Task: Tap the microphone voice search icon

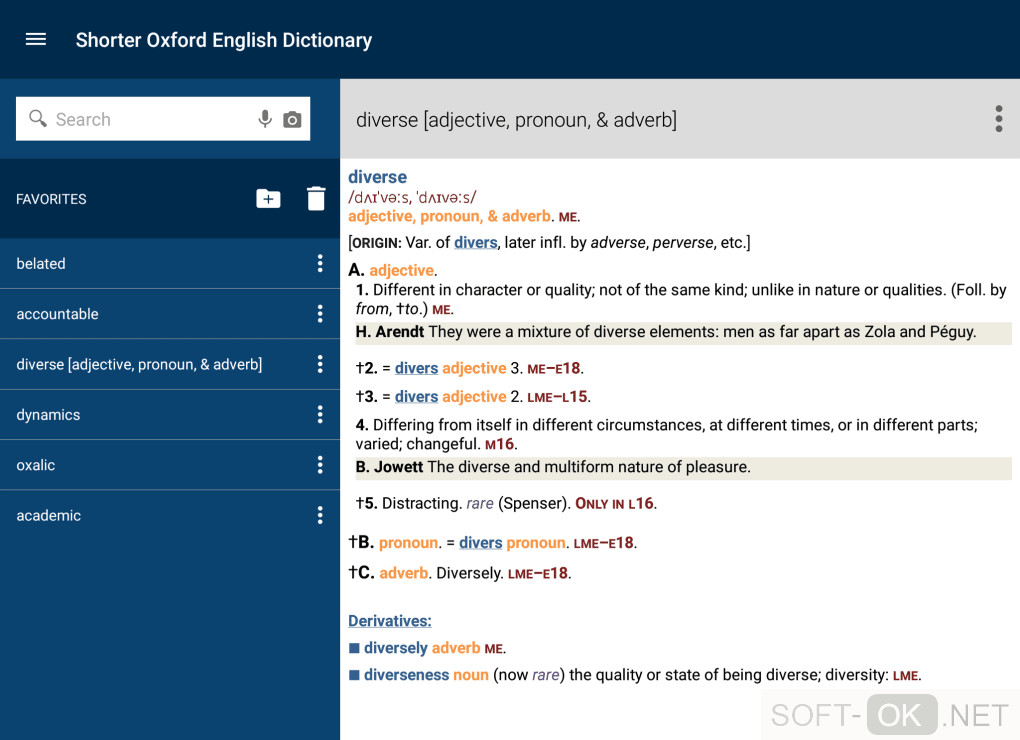Action: (265, 119)
